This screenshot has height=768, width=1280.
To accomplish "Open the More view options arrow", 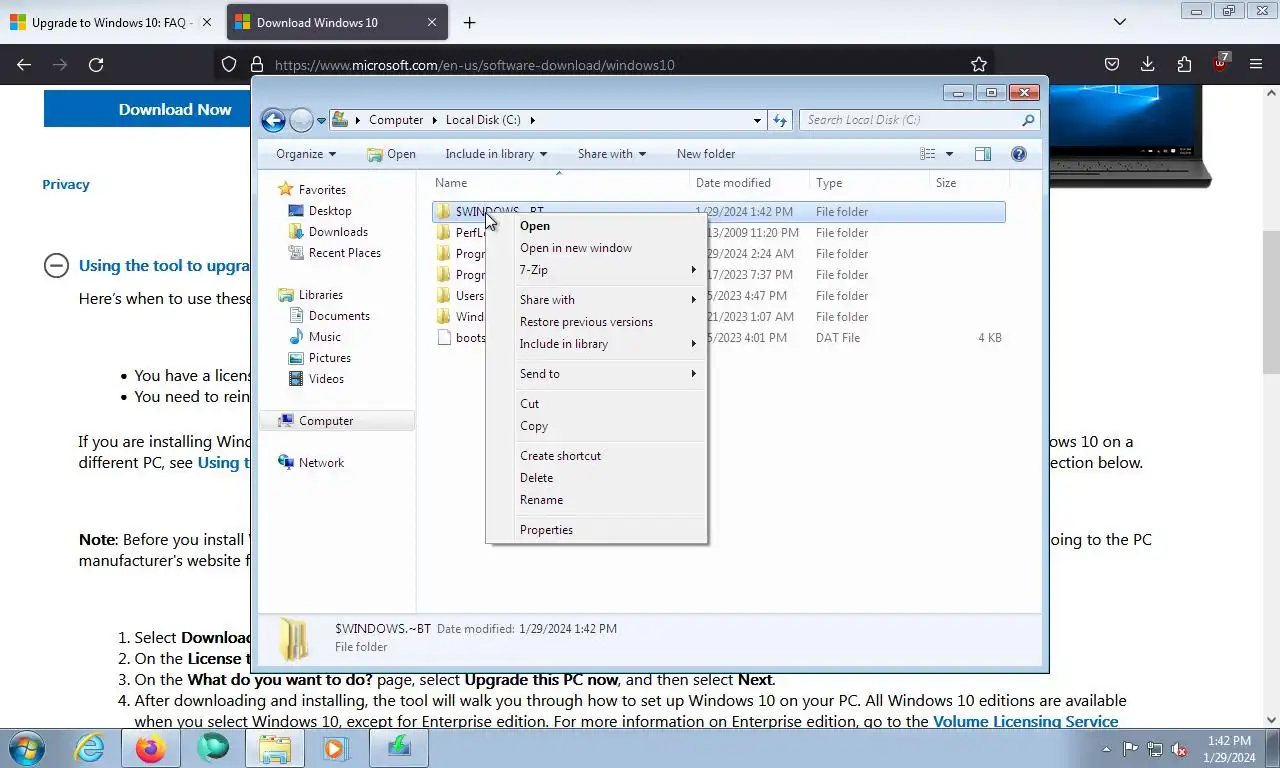I will coord(949,154).
